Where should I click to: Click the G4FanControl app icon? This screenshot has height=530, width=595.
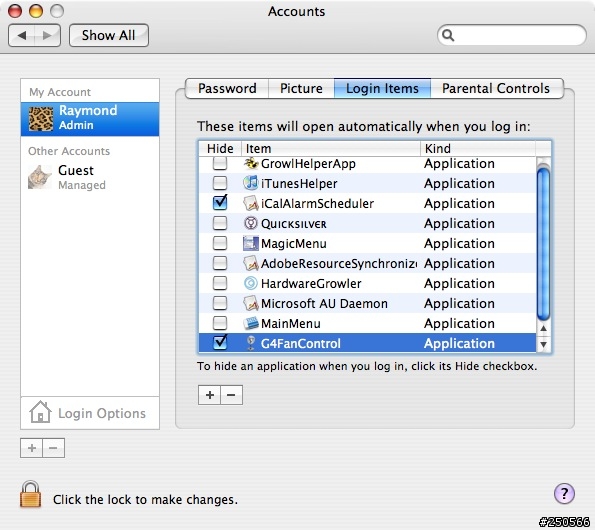pyautogui.click(x=251, y=343)
